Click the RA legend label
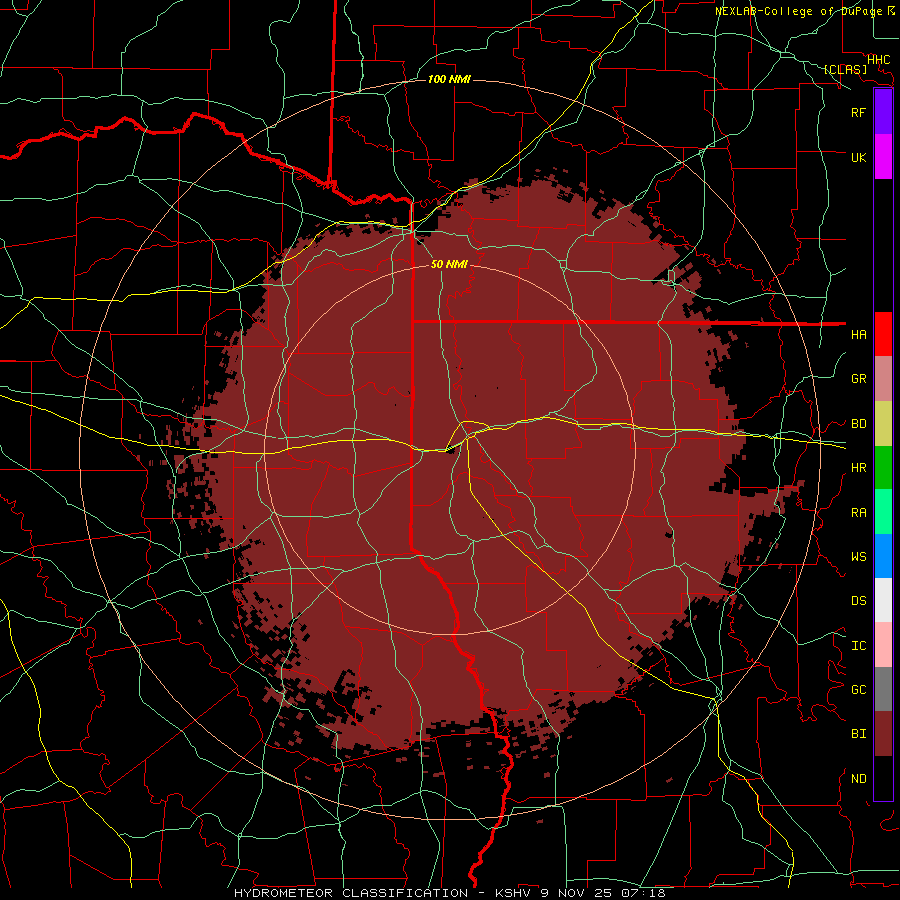The width and height of the screenshot is (900, 900). (x=858, y=513)
